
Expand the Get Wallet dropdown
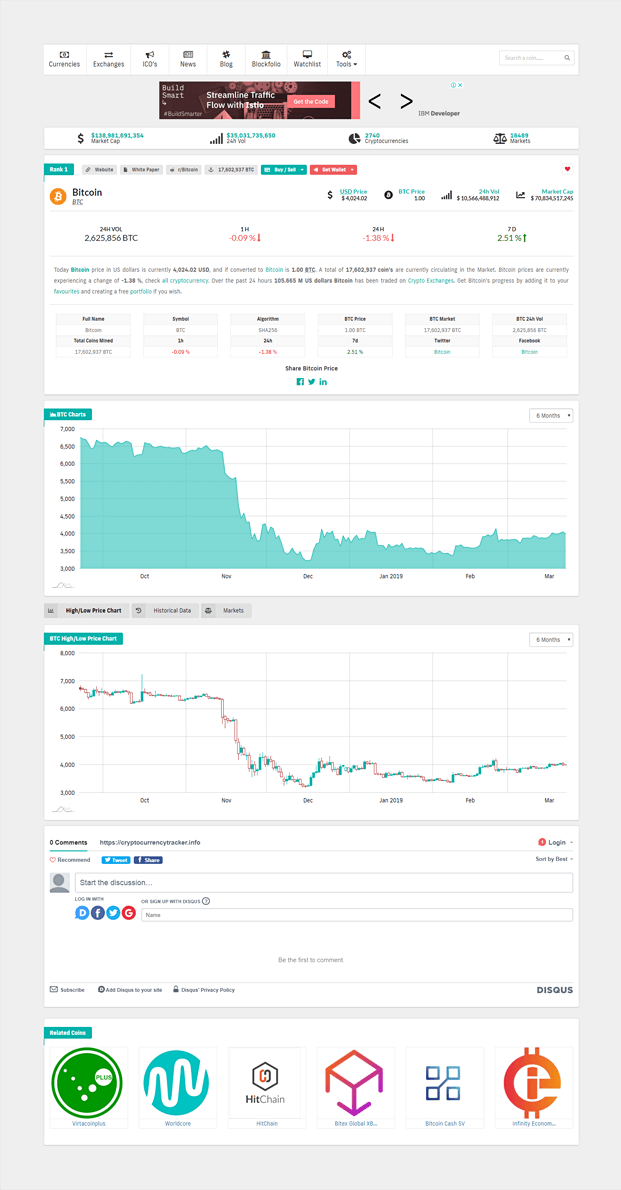[x=333, y=170]
